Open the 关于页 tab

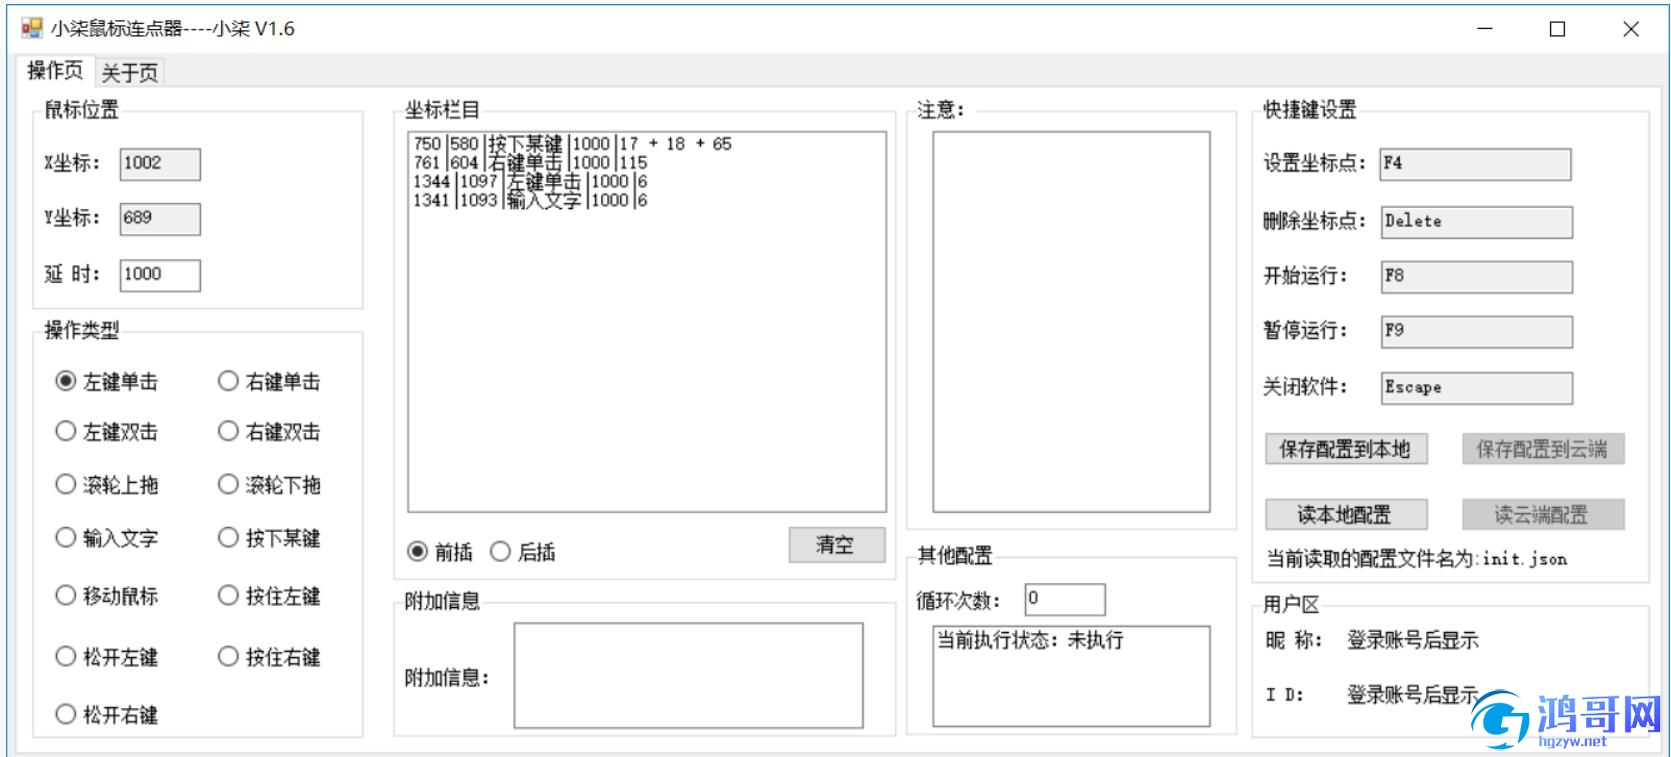pyautogui.click(x=130, y=72)
